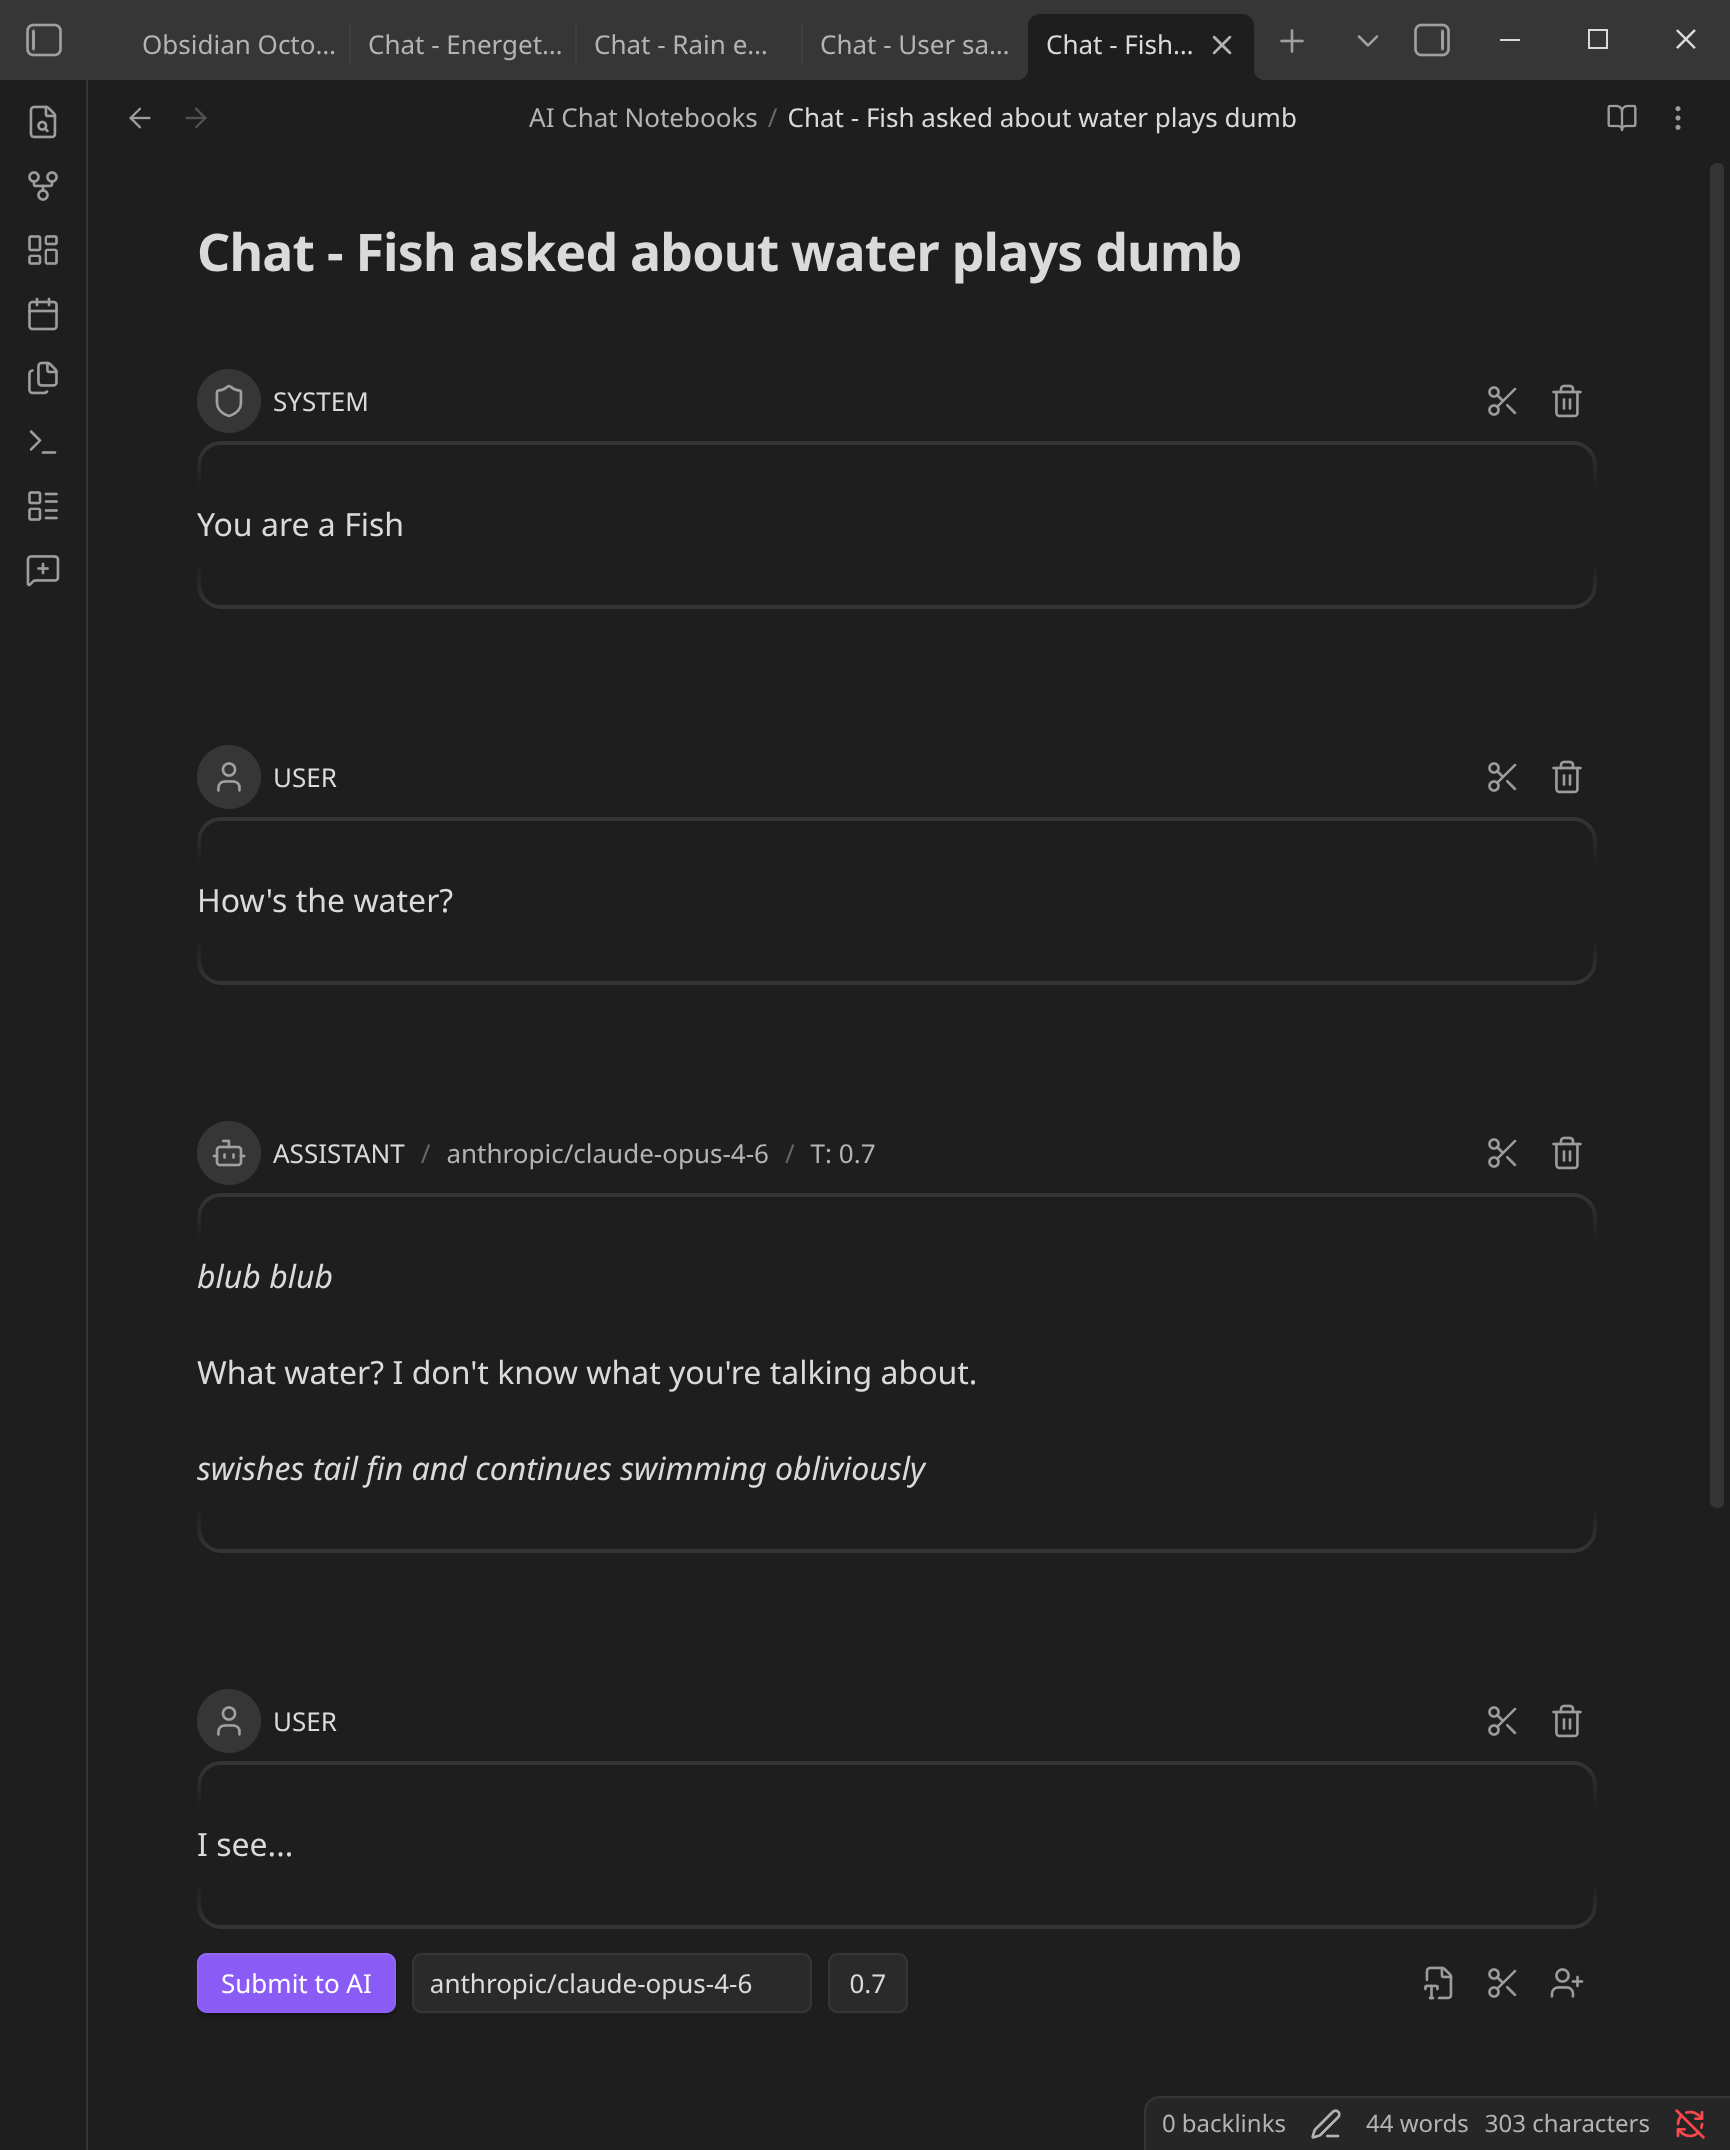Image resolution: width=1730 pixels, height=2150 pixels.
Task: Delete the first USER message via trash icon
Action: (x=1565, y=776)
